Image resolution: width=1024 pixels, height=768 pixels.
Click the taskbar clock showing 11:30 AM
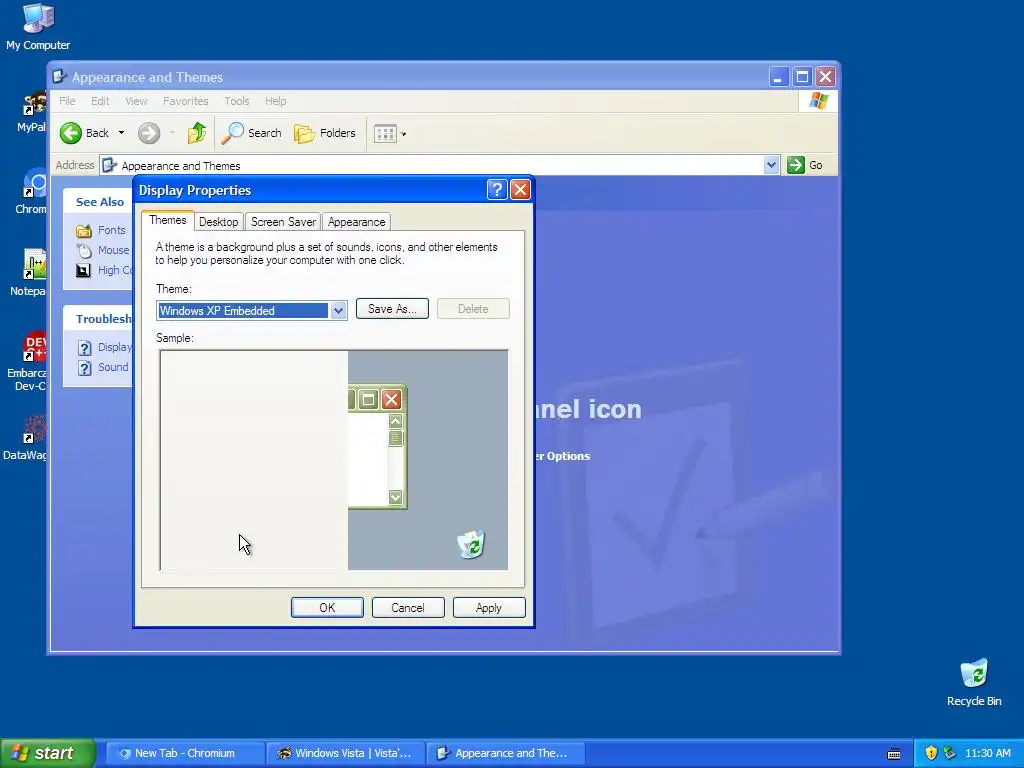click(x=987, y=754)
